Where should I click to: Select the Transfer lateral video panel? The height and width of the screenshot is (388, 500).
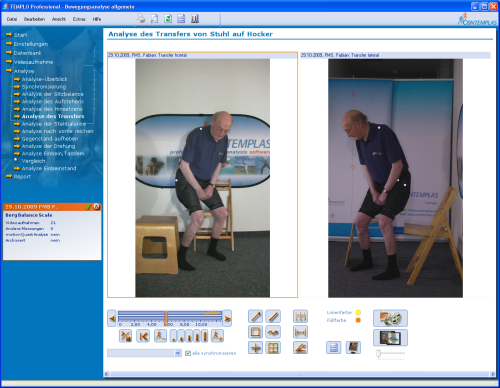tap(395, 175)
